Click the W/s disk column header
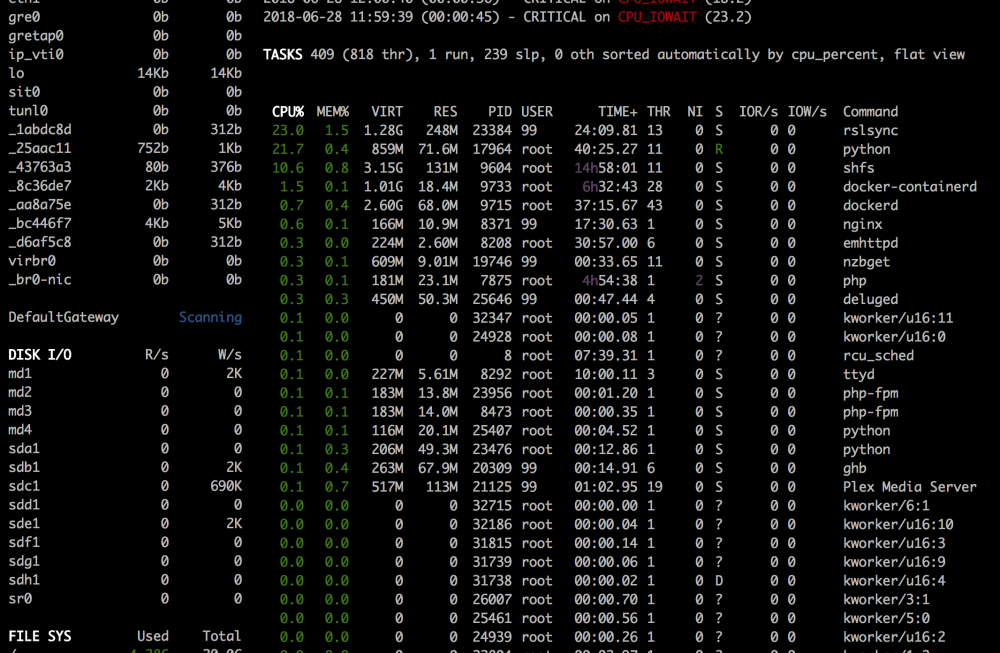 coord(230,355)
